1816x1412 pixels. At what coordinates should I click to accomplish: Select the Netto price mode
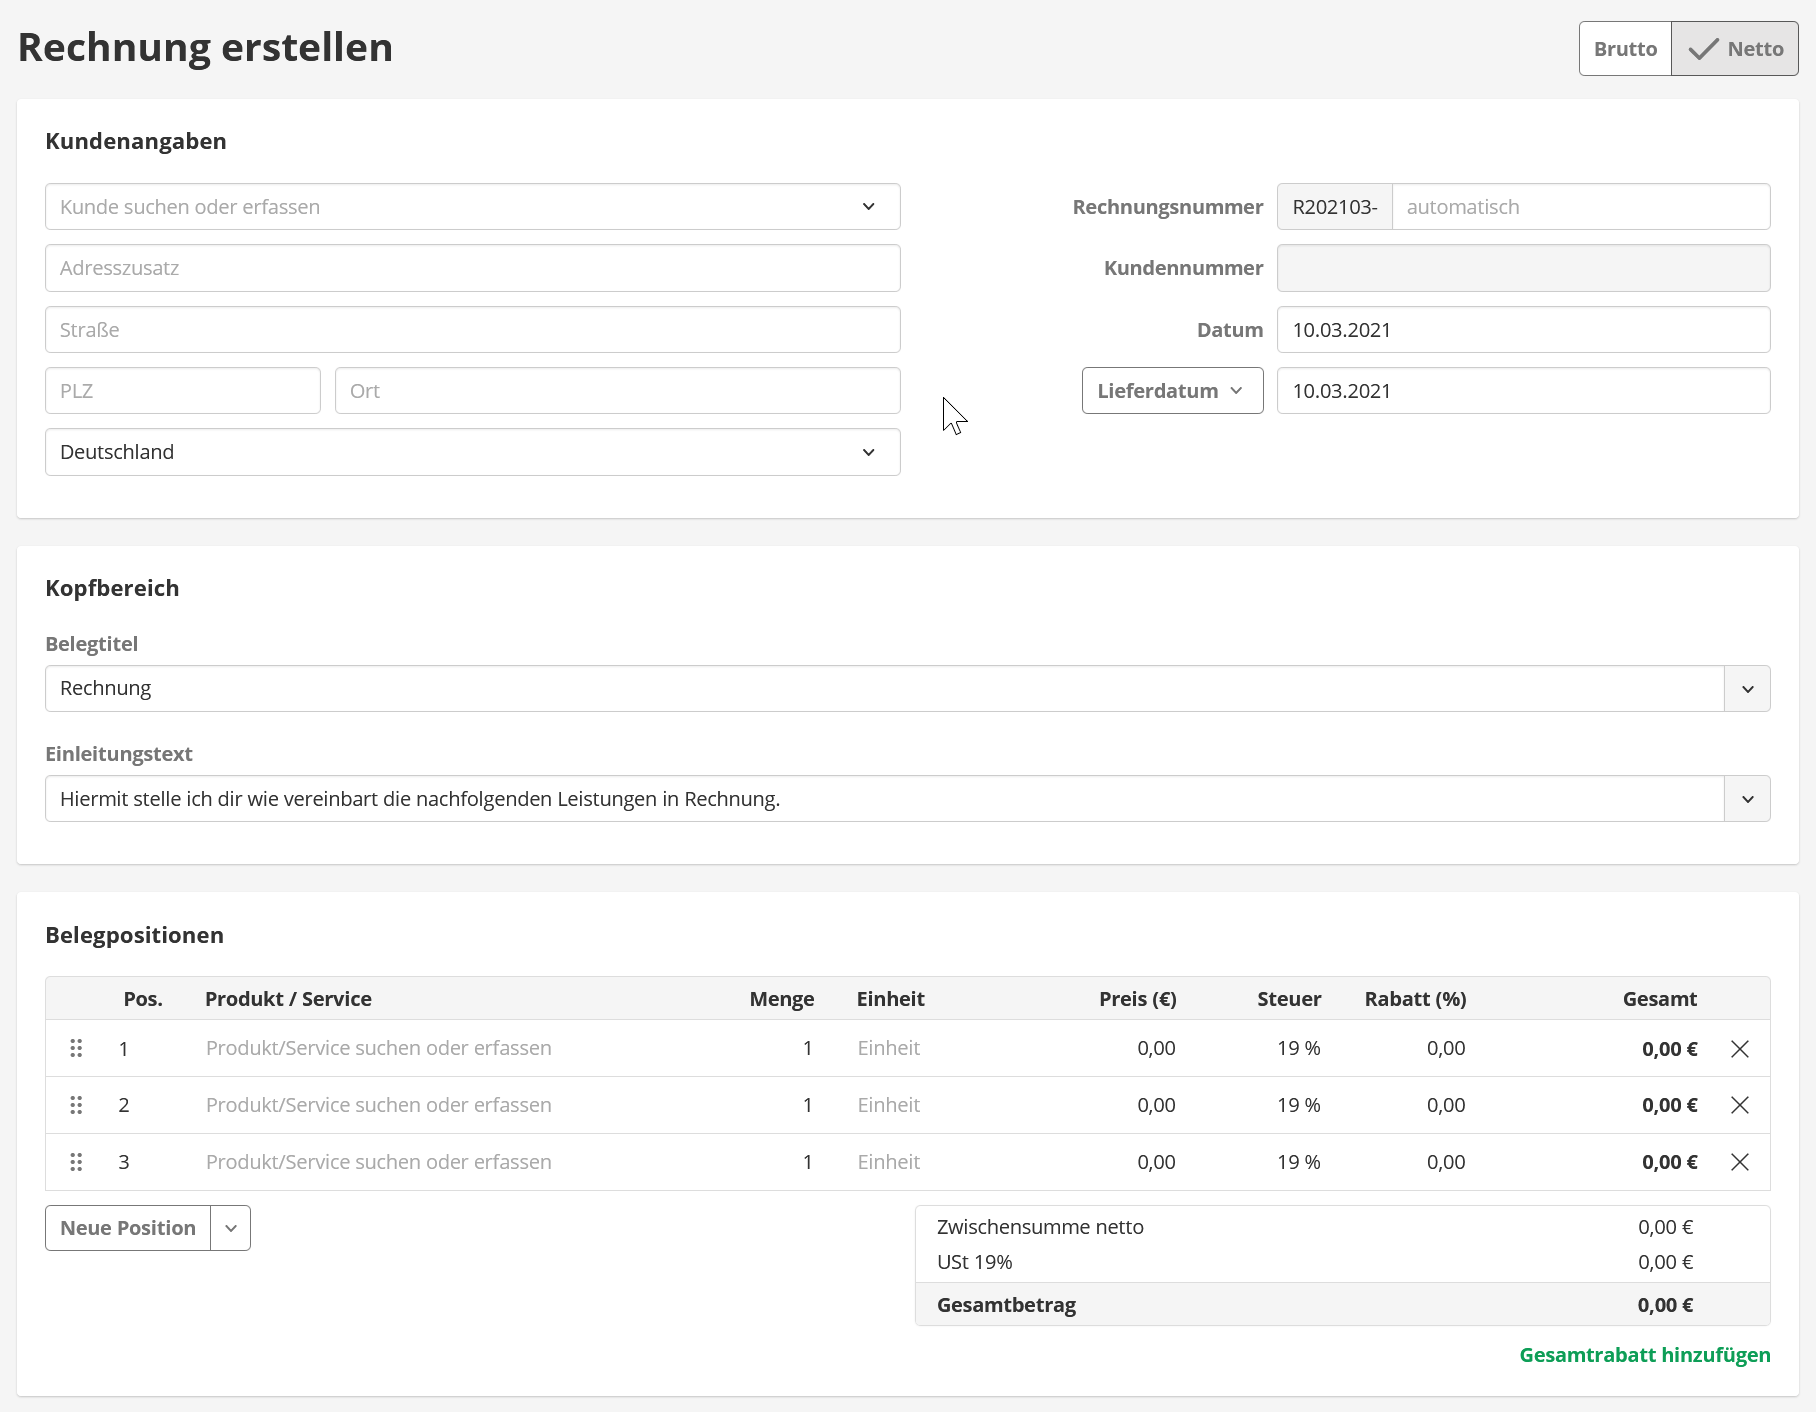click(x=1735, y=49)
